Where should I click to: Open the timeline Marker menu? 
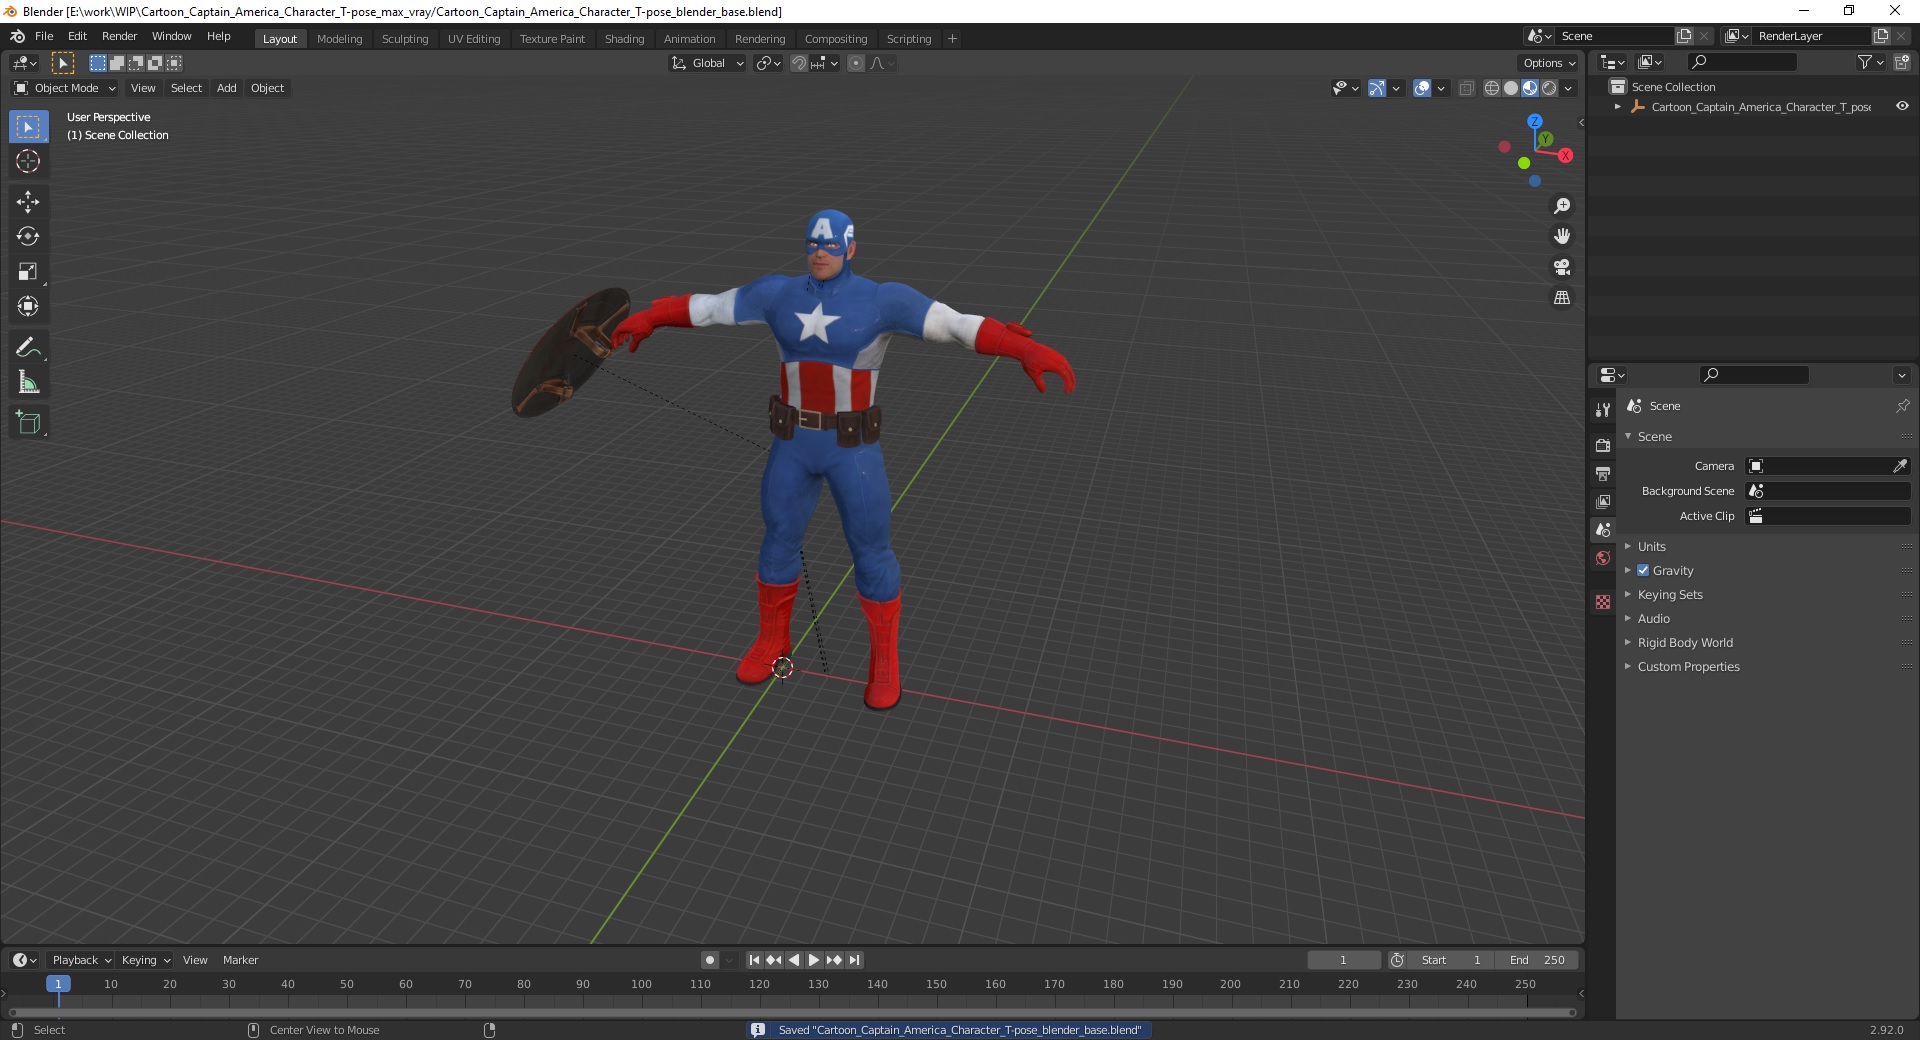point(240,960)
